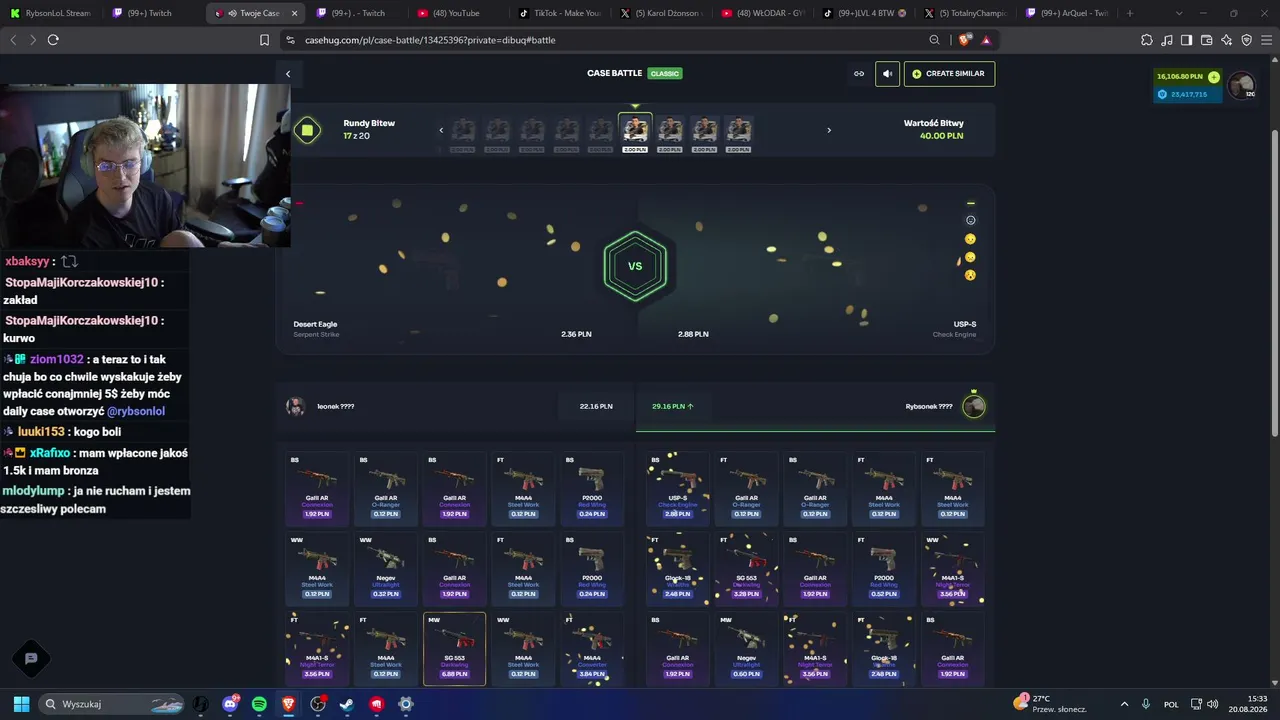Switch to the YouTube (48) tab
The width and height of the screenshot is (1280, 720).
click(x=456, y=13)
